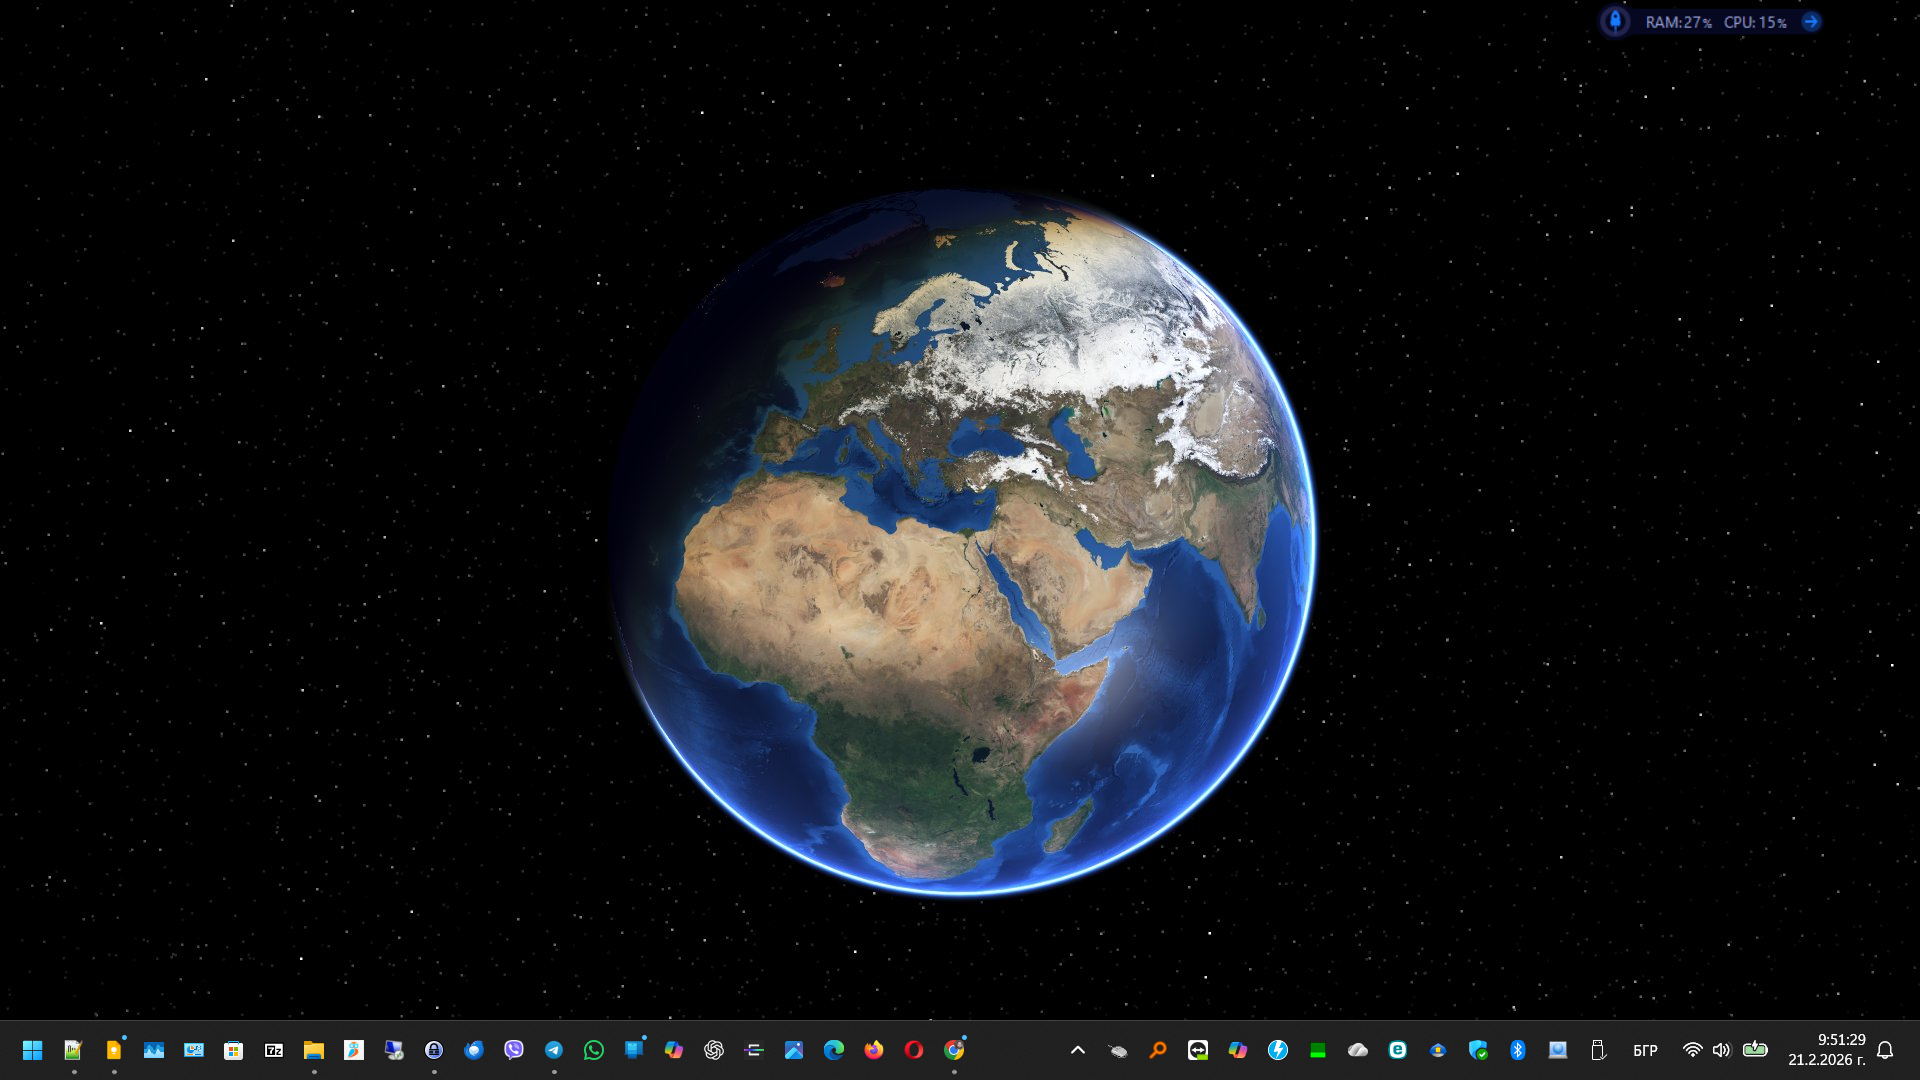1920x1080 pixels.
Task: Toggle Bluetooth tray icon
Action: (x=1518, y=1050)
